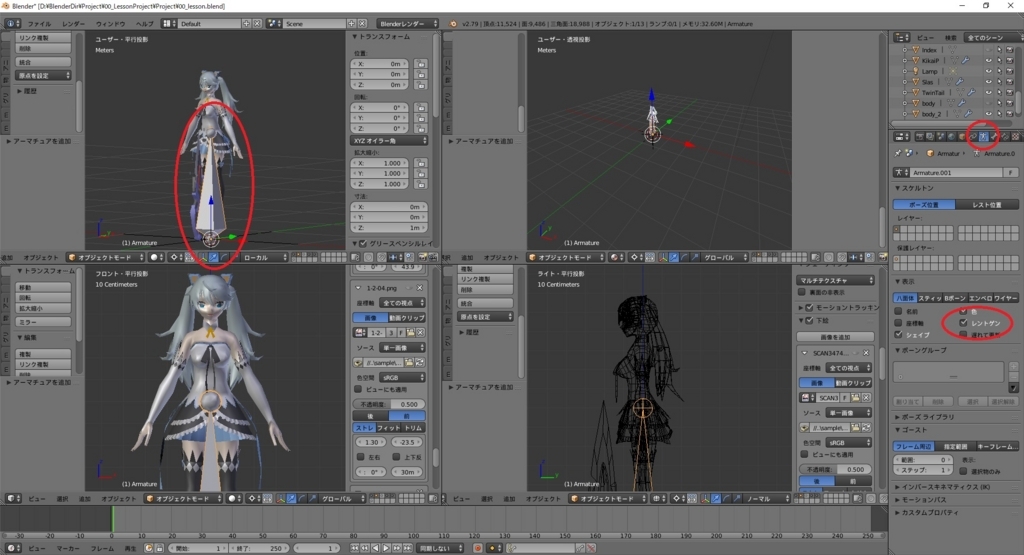1024x555 pixels.
Task: Click the Default screen layout field
Action: 209,24
